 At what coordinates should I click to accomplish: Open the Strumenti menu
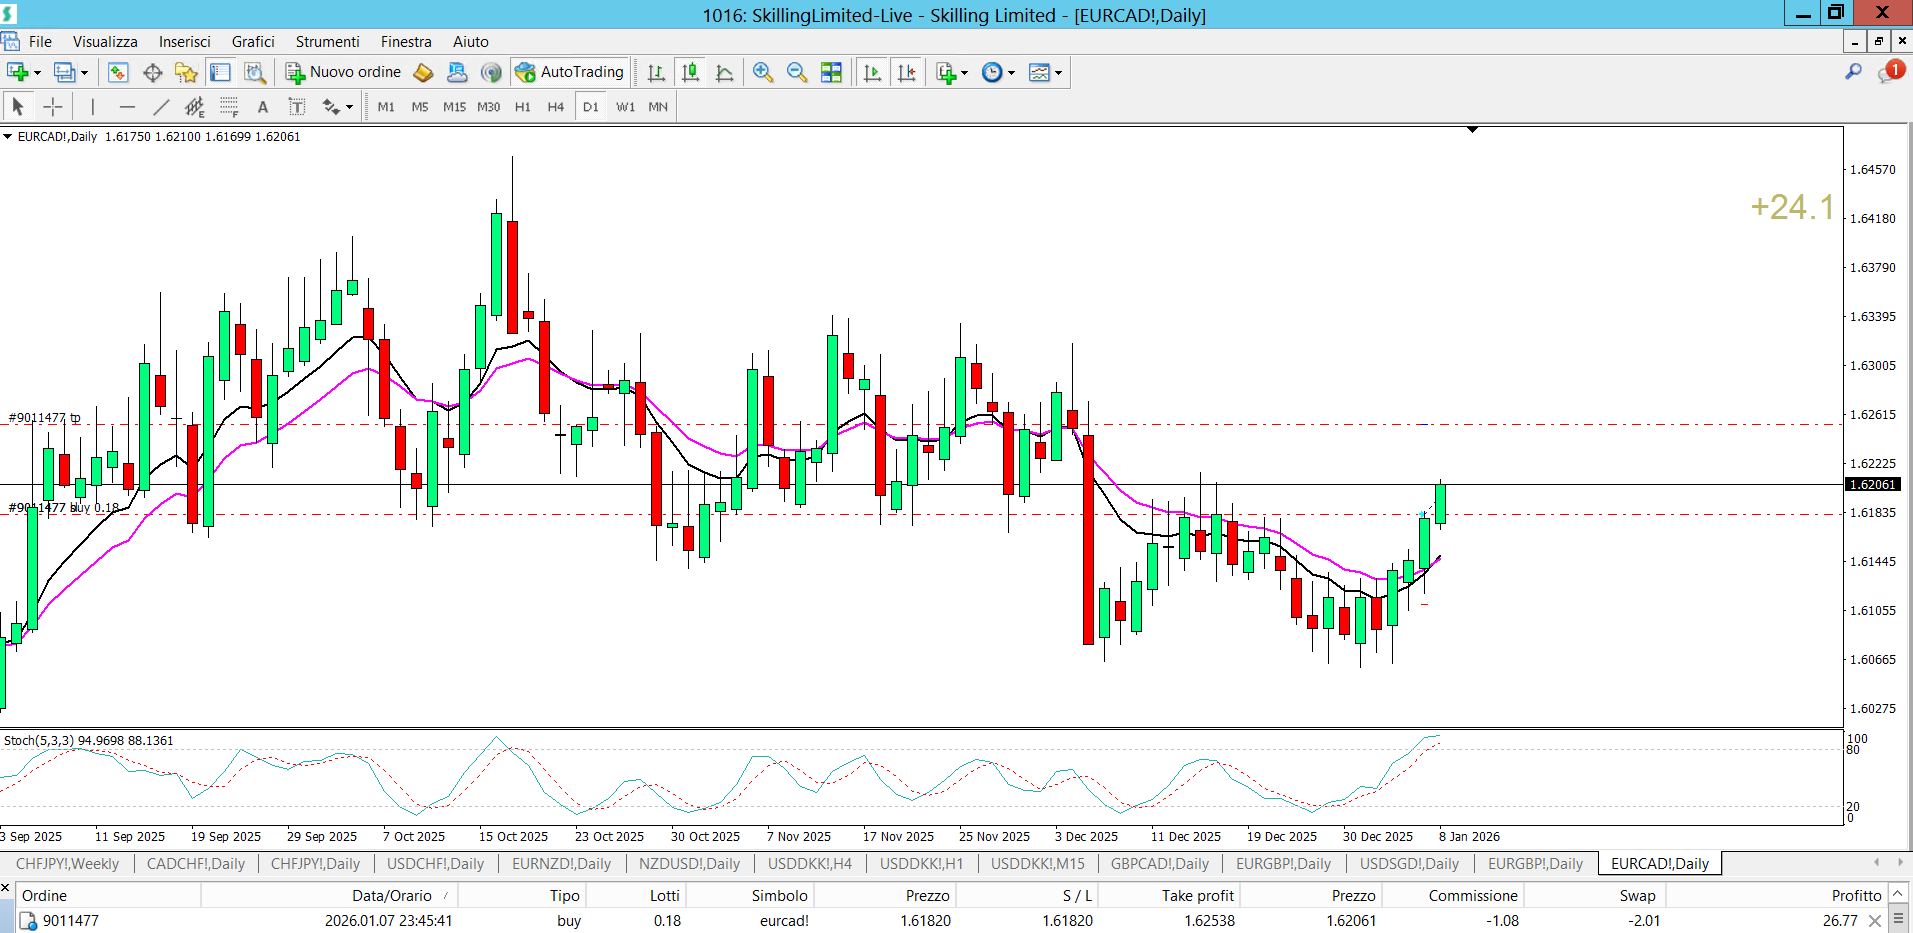pyautogui.click(x=327, y=41)
